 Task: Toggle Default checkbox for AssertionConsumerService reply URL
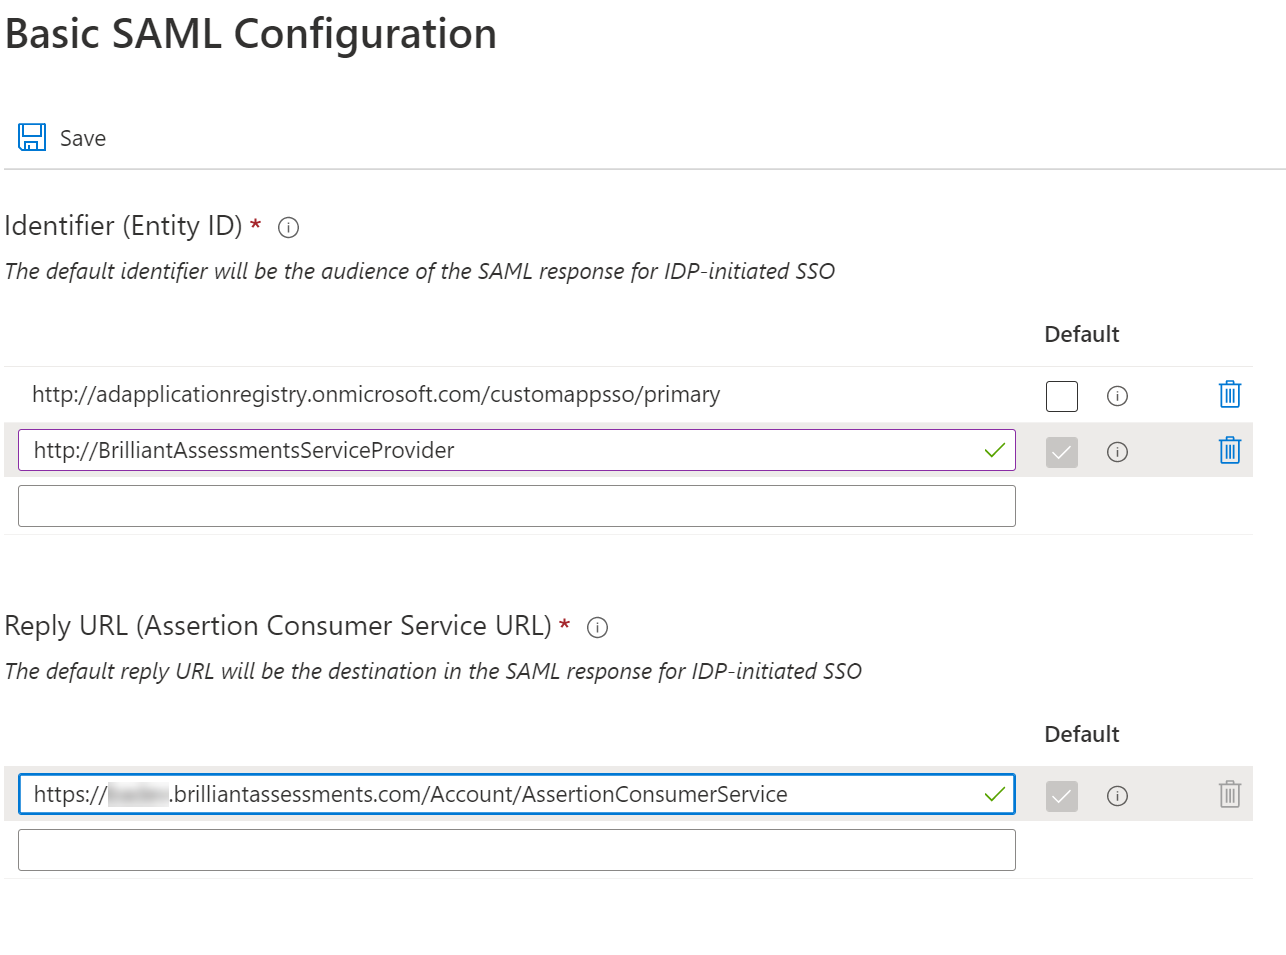pos(1061,796)
